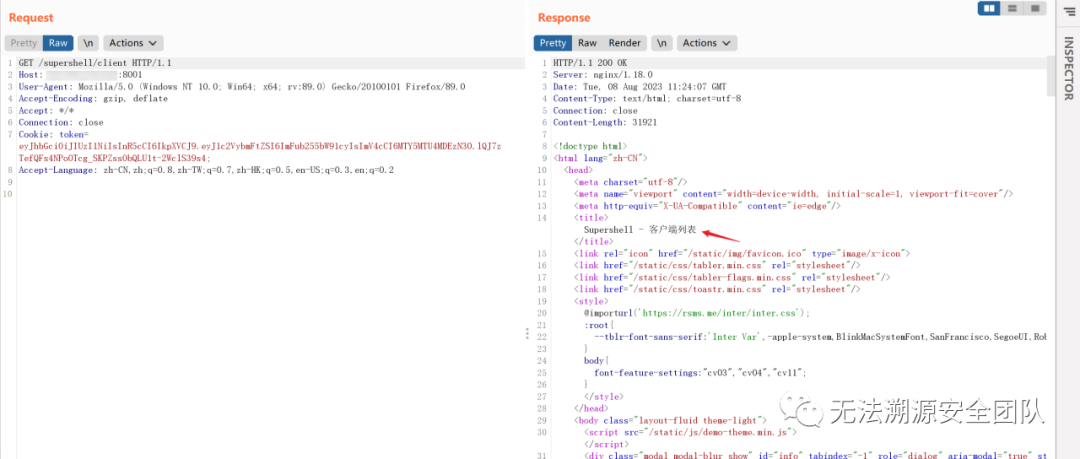The height and width of the screenshot is (459, 1080).
Task: Click the Date: Tue, 08 Aug 2023 header
Action: click(639, 87)
